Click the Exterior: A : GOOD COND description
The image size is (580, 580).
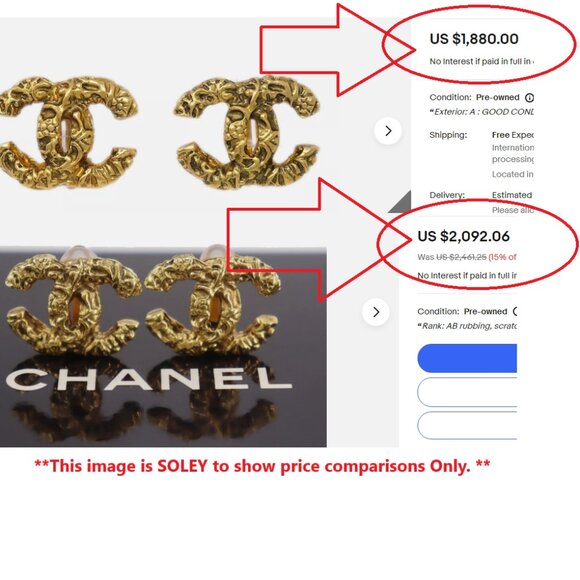pos(481,112)
